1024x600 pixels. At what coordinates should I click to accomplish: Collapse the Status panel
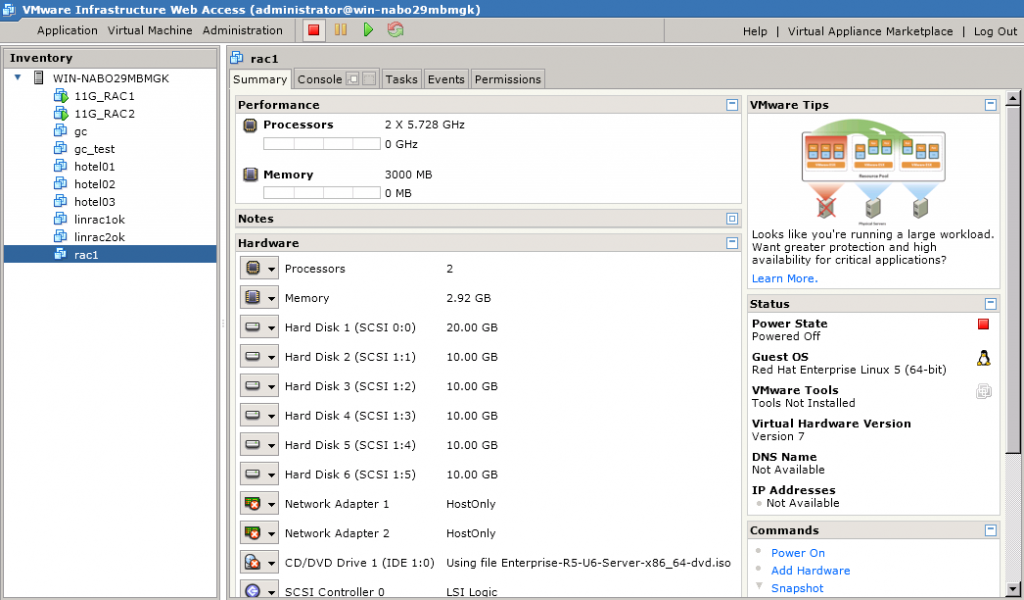tap(990, 302)
